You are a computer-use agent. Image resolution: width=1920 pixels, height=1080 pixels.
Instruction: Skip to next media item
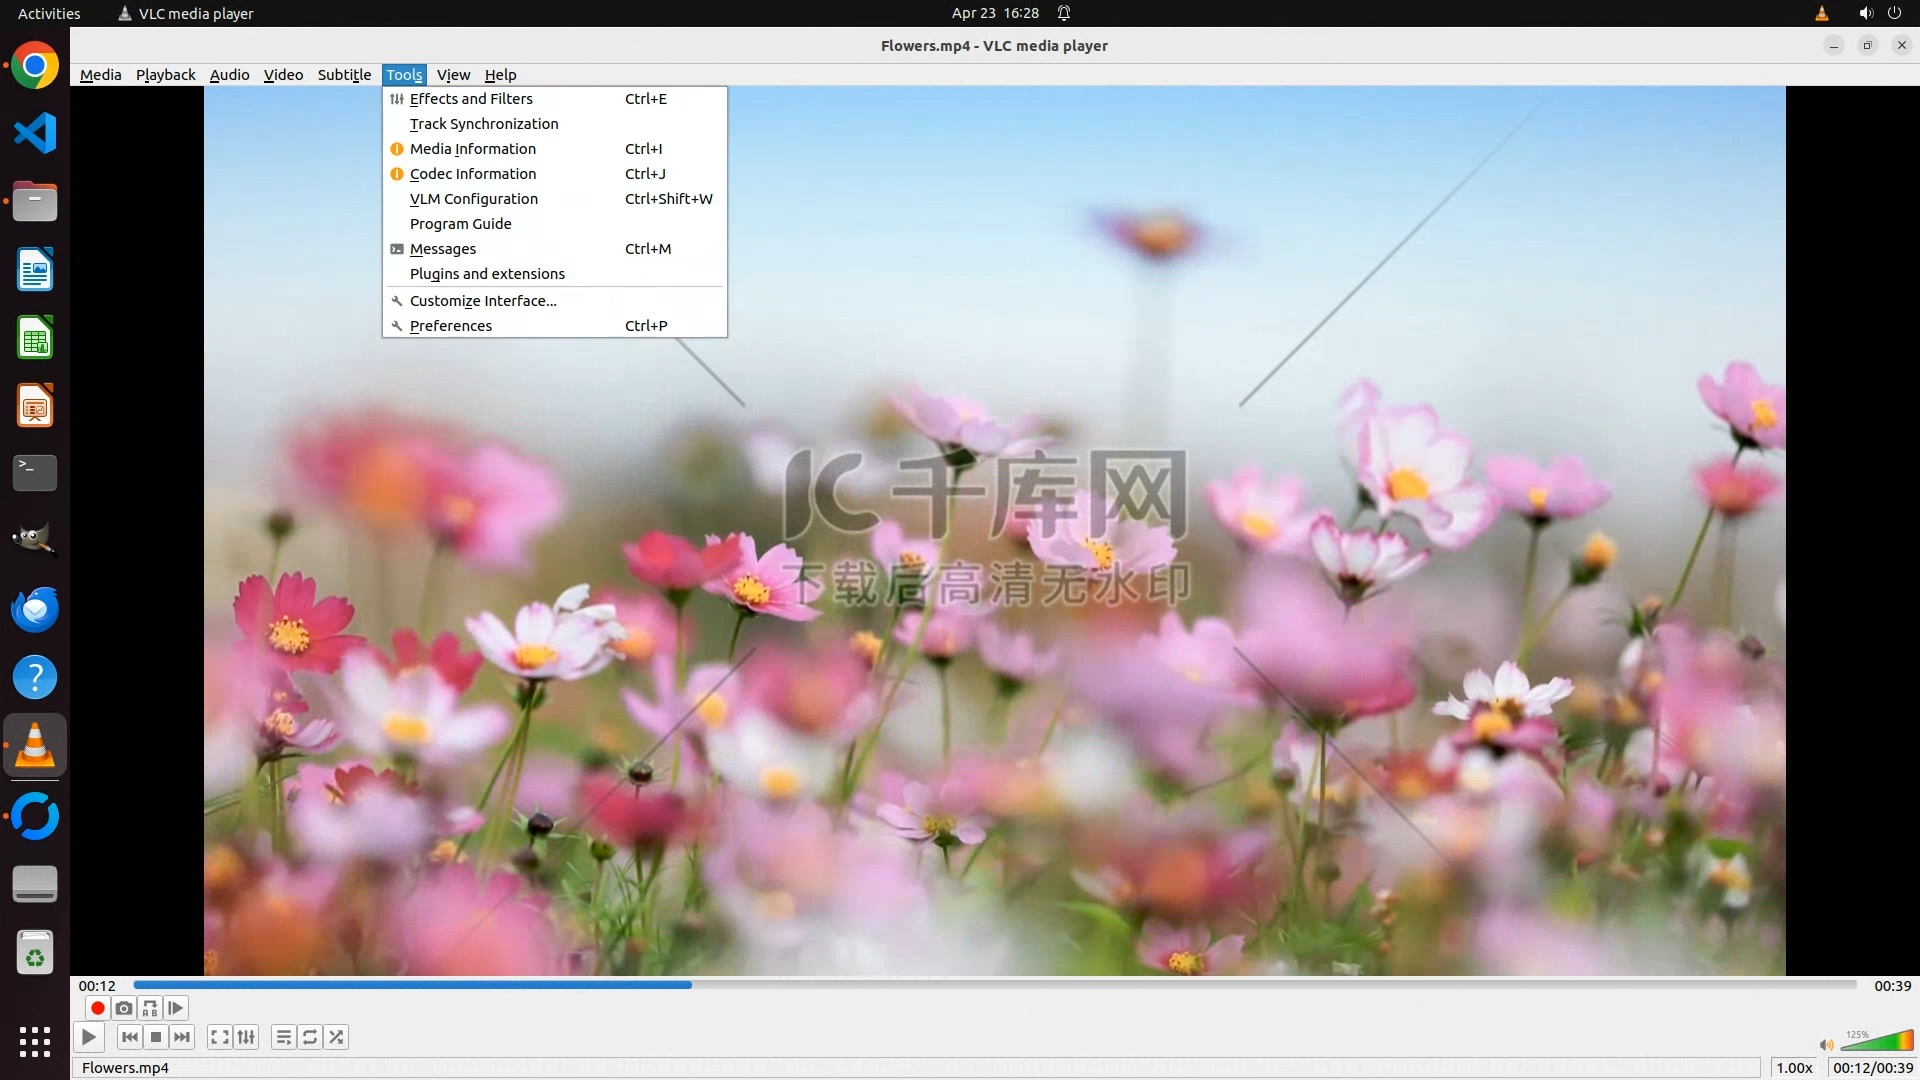coord(182,1037)
